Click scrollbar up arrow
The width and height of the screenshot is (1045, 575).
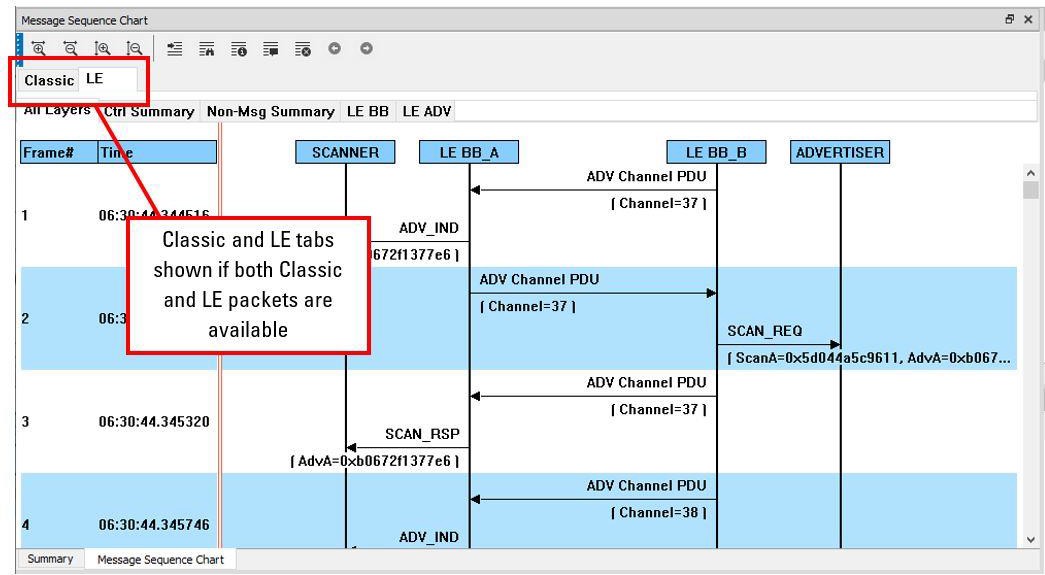click(x=1030, y=173)
